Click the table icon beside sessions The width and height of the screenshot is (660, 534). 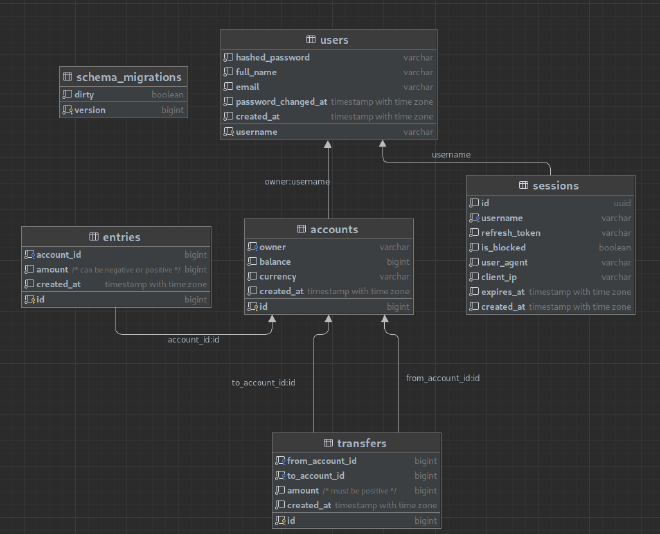click(523, 185)
